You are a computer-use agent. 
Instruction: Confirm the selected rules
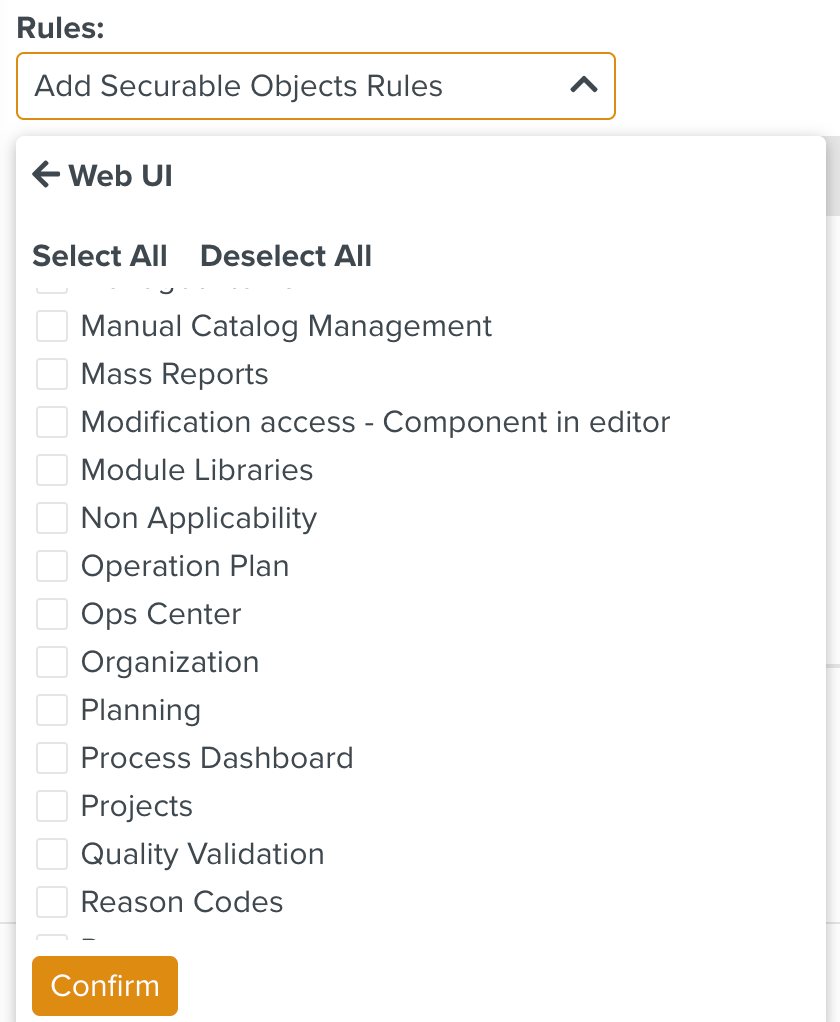(x=105, y=986)
